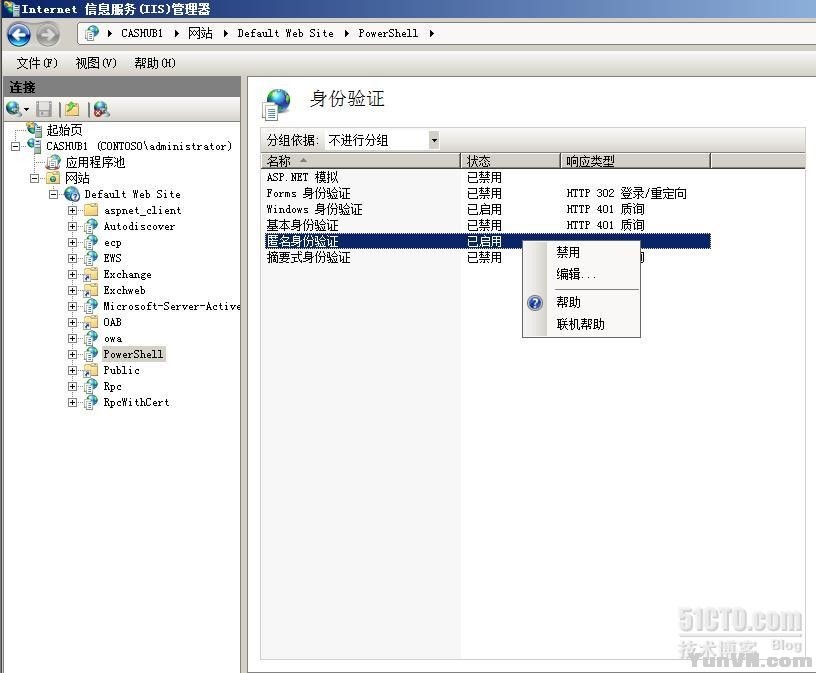Open the 帮助(H) menu
Screen dimensions: 816x673
point(155,63)
